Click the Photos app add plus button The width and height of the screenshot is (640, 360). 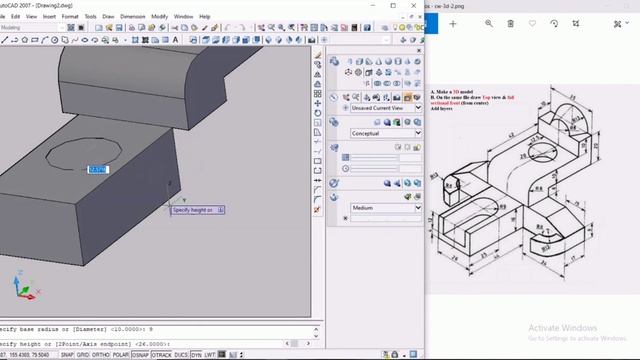coord(453,24)
